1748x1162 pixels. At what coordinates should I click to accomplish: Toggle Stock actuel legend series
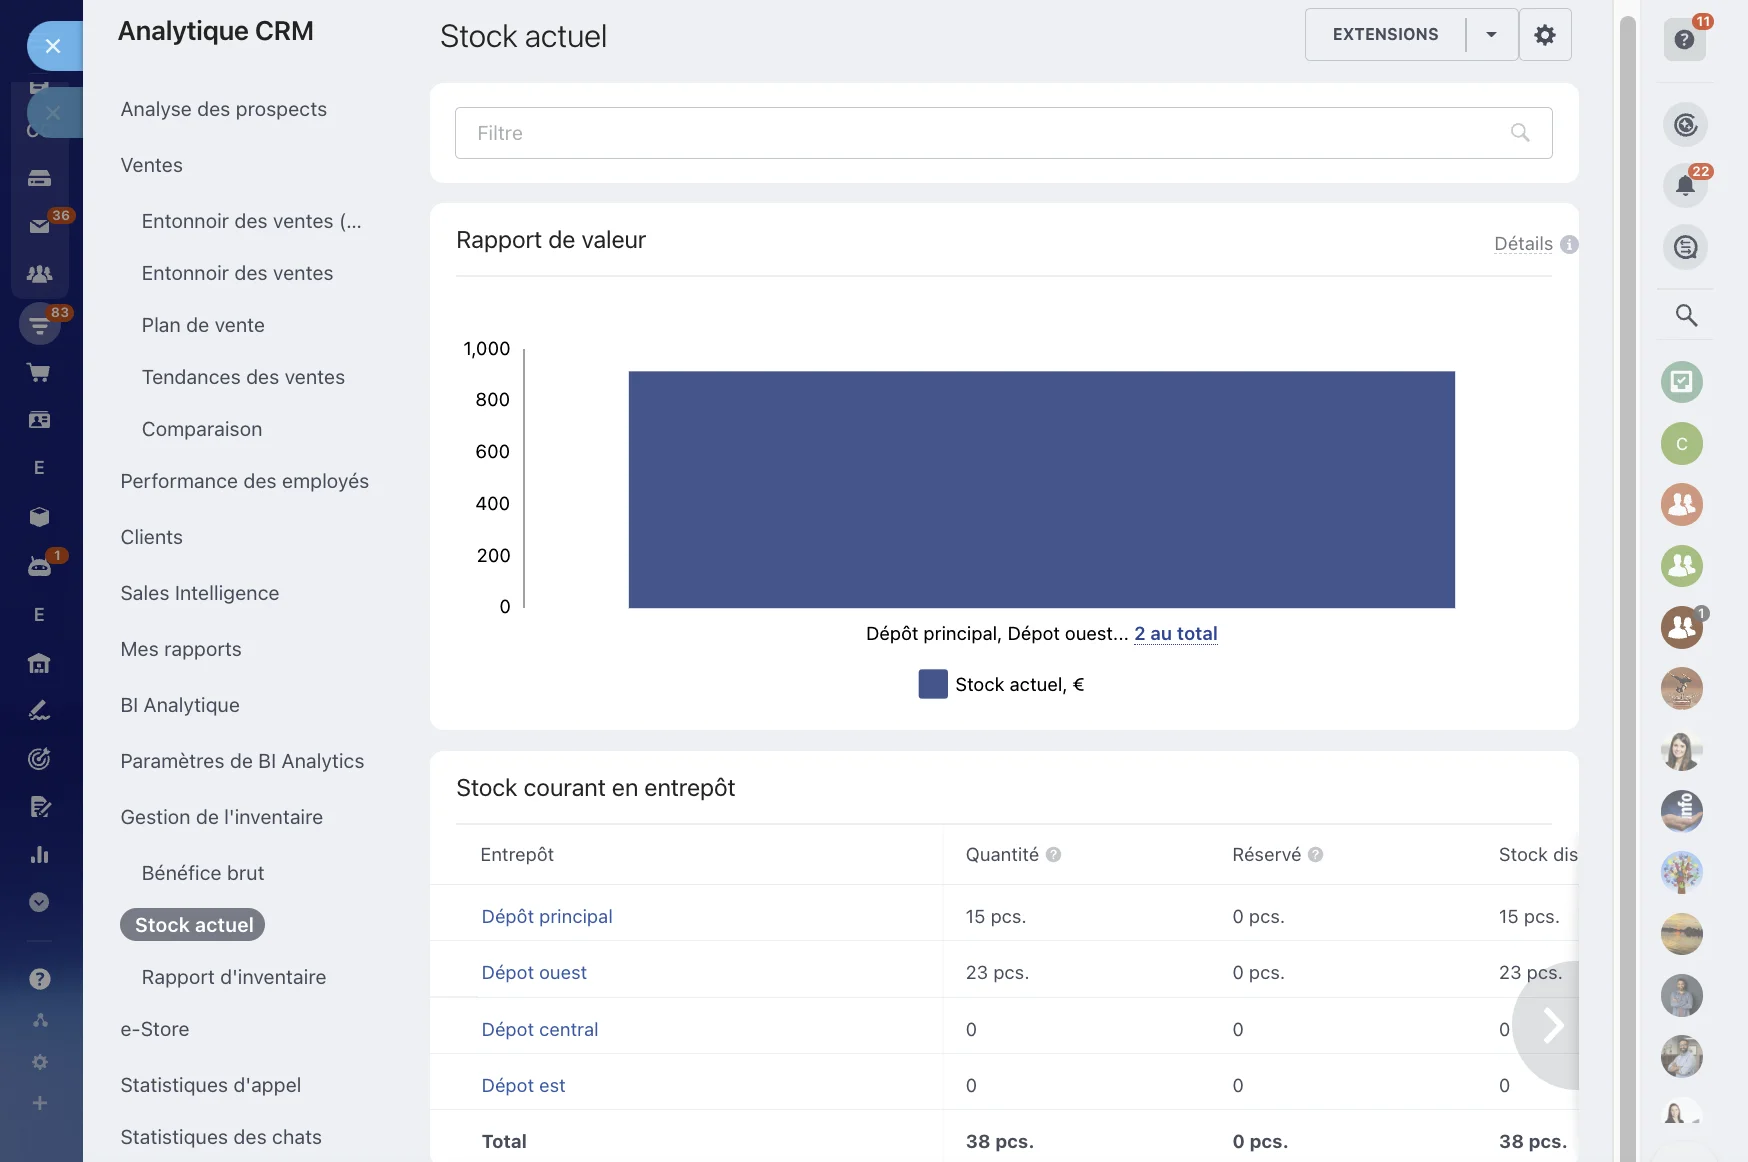[x=1001, y=685]
